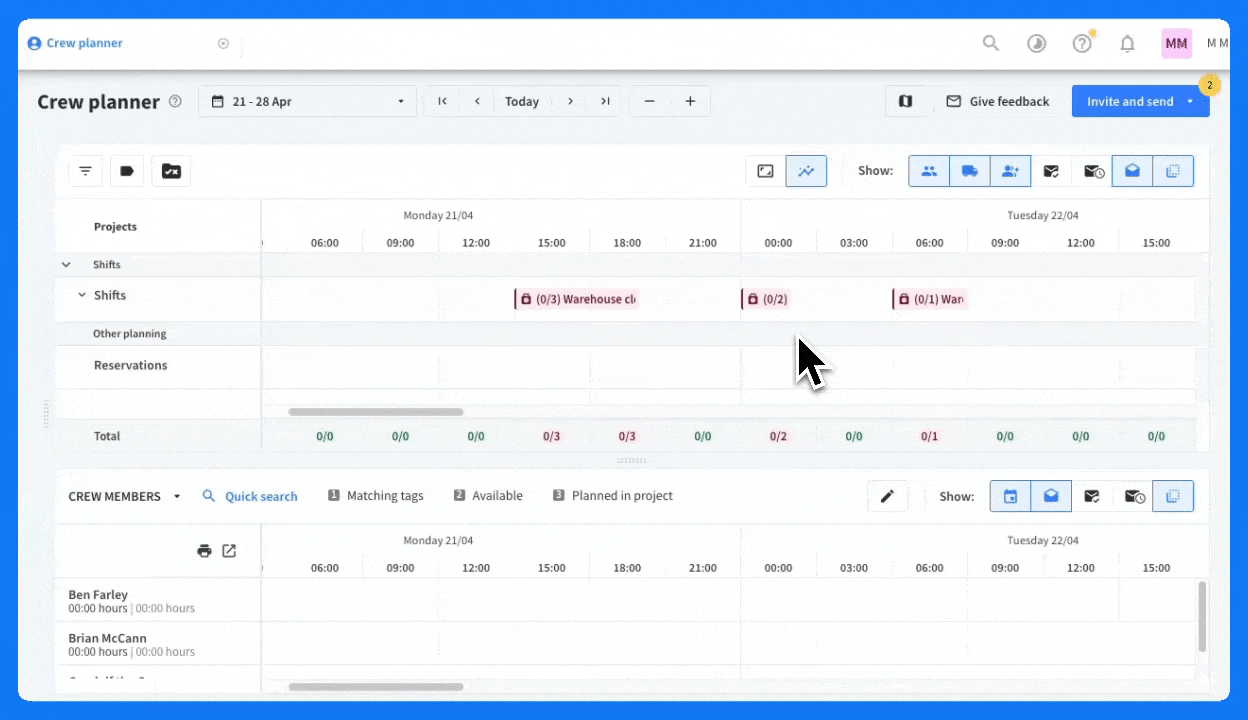Viewport: 1248px width, 720px height.
Task: Open the 21 - 28 Apr date range dropdown
Action: pyautogui.click(x=307, y=101)
